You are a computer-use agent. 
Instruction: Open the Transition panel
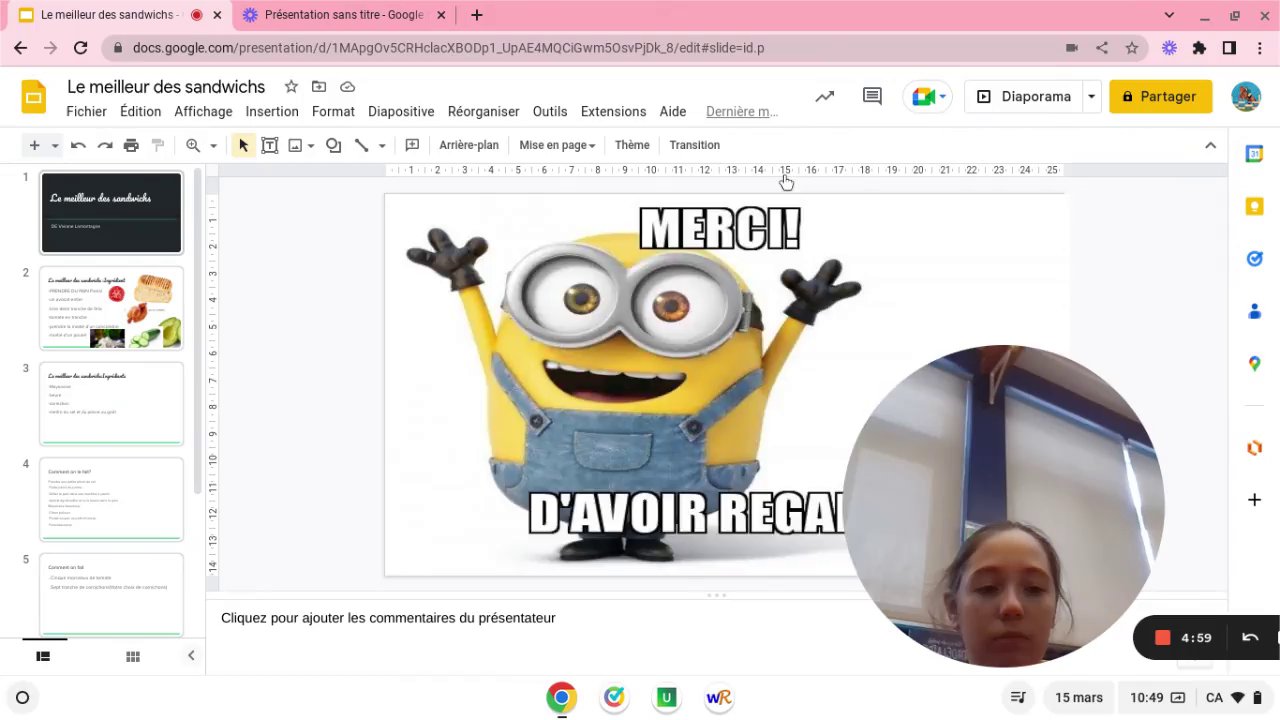695,145
